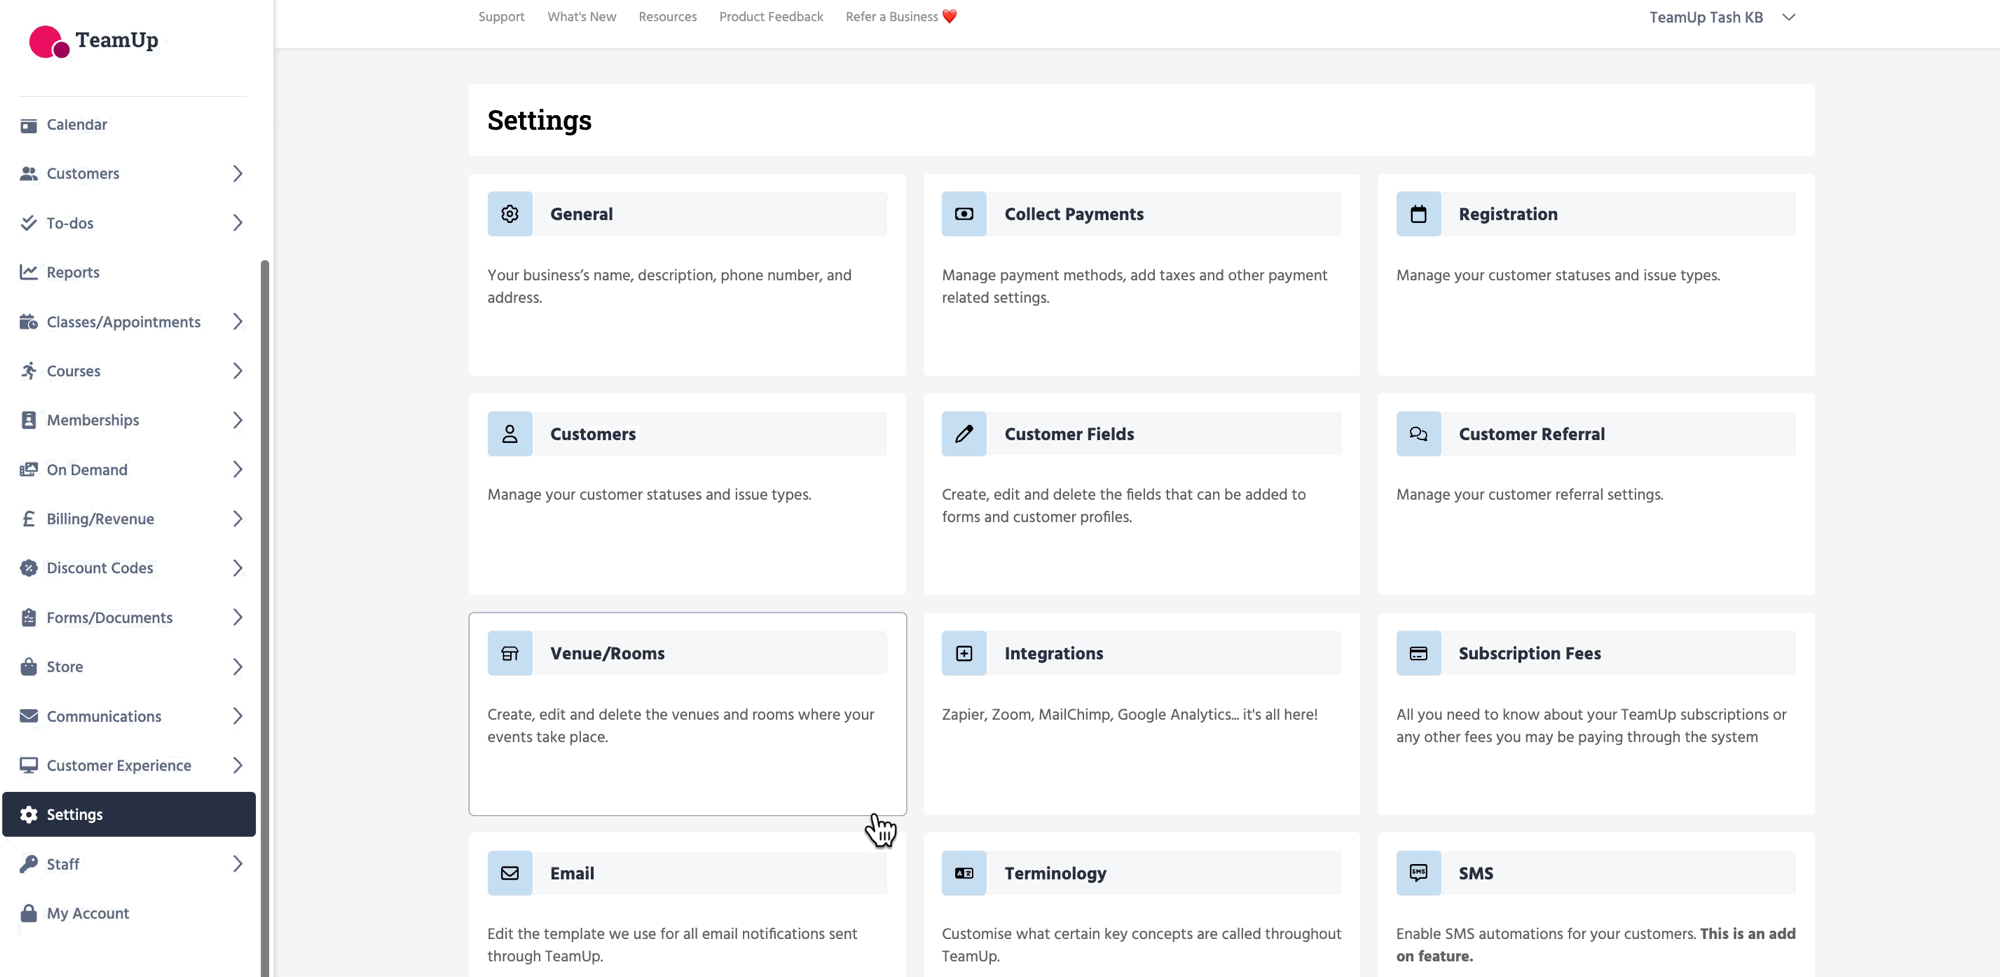The height and width of the screenshot is (977, 2000).
Task: Click the gear icon on General card
Action: tap(510, 214)
